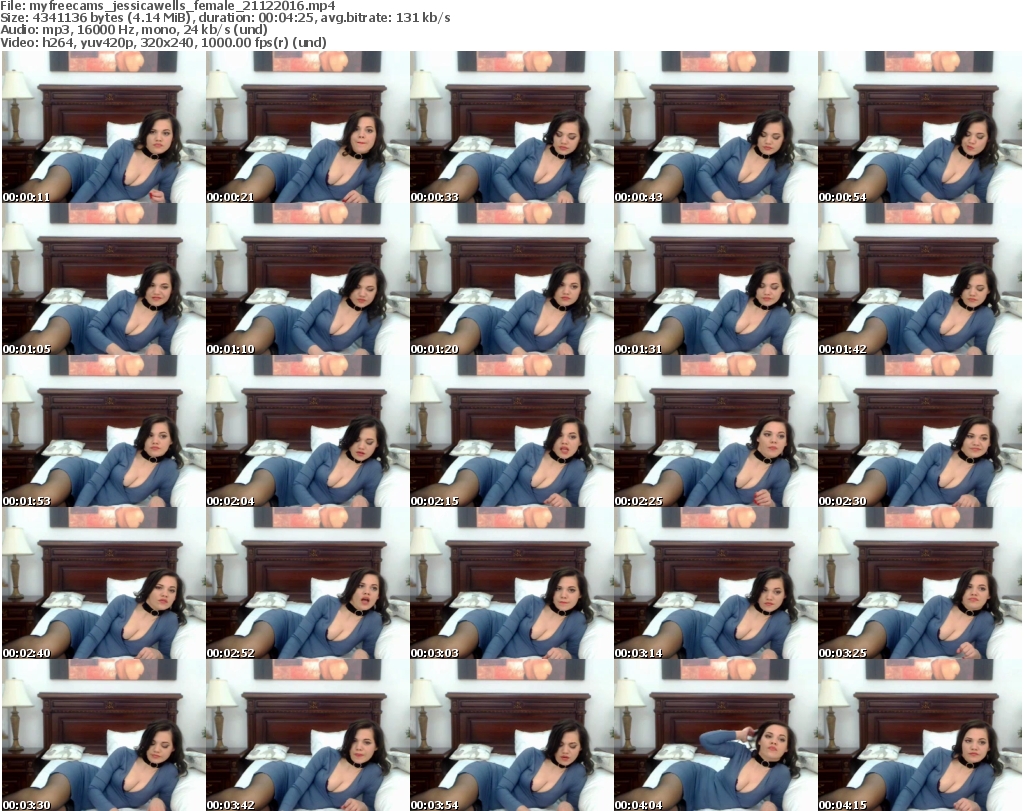Image resolution: width=1024 pixels, height=811 pixels.
Task: Select the thumbnail frame at 00:01:10
Action: [308, 279]
